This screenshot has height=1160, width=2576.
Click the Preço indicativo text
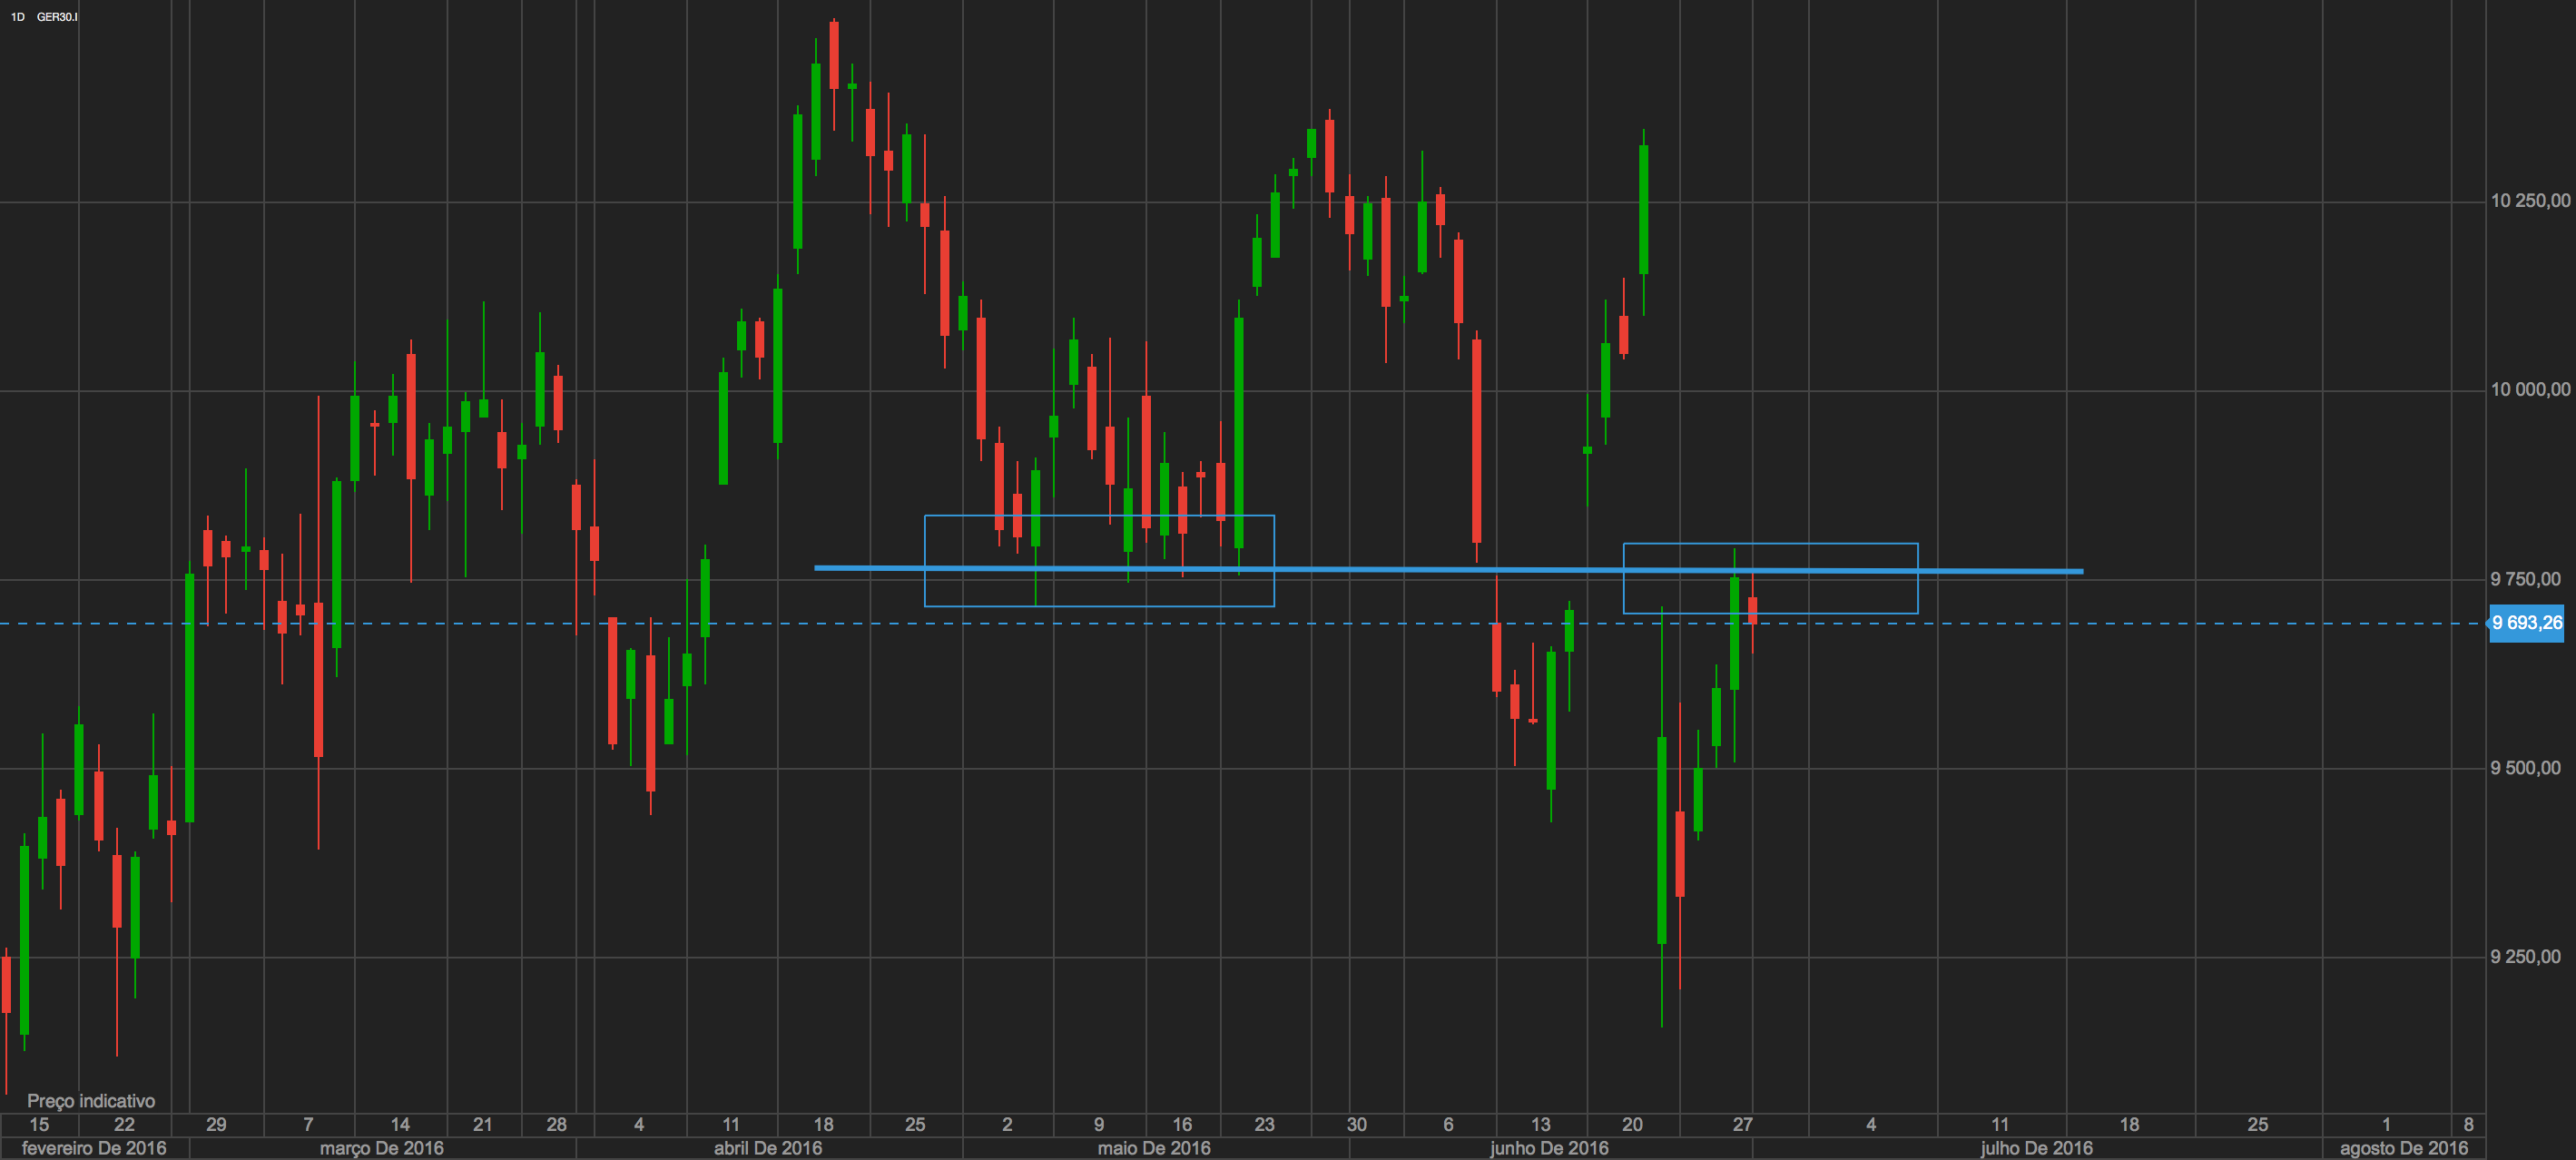coord(91,1101)
